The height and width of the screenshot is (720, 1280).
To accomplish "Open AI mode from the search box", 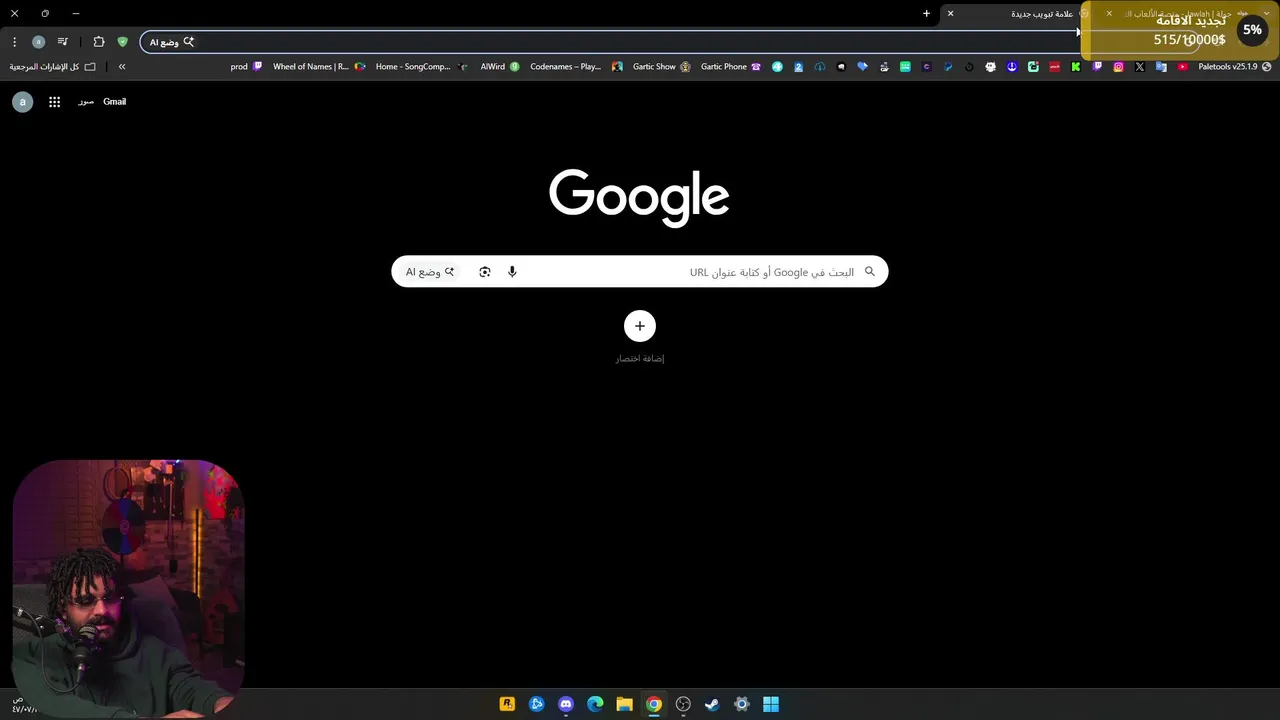I will click(x=430, y=272).
